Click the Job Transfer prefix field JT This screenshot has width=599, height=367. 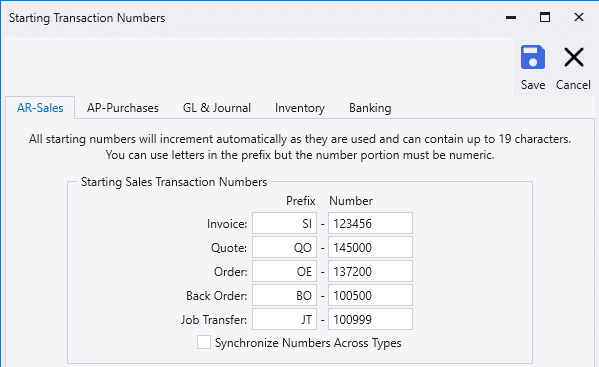coord(284,319)
